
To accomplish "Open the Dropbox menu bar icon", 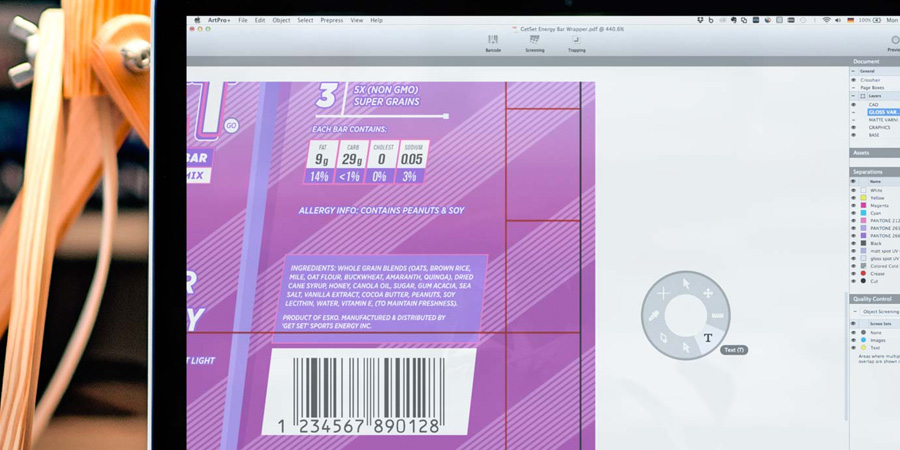I will pyautogui.click(x=700, y=20).
